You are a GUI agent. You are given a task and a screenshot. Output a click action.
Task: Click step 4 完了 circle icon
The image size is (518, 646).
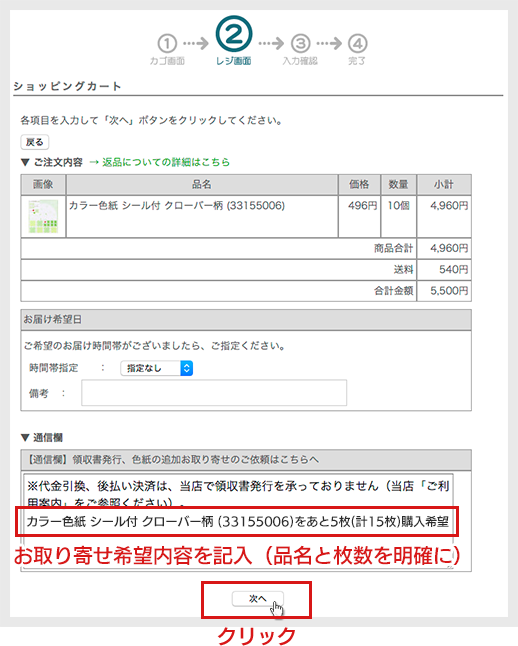[x=357, y=43]
